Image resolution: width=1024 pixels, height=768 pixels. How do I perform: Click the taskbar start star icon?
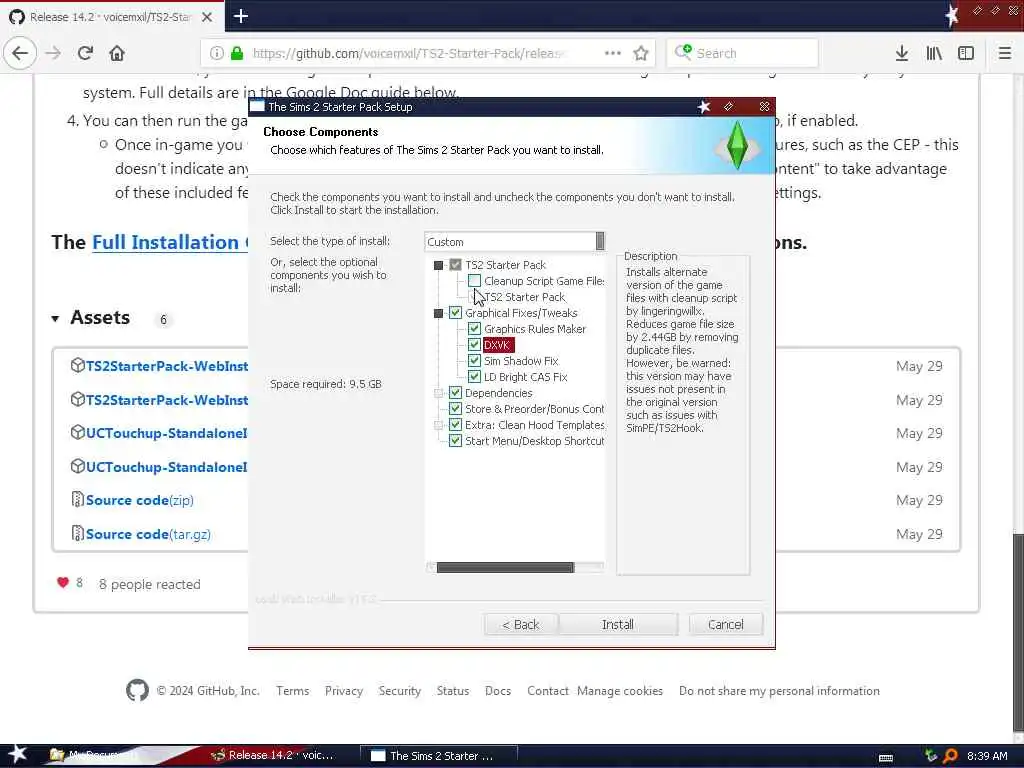pyautogui.click(x=17, y=754)
